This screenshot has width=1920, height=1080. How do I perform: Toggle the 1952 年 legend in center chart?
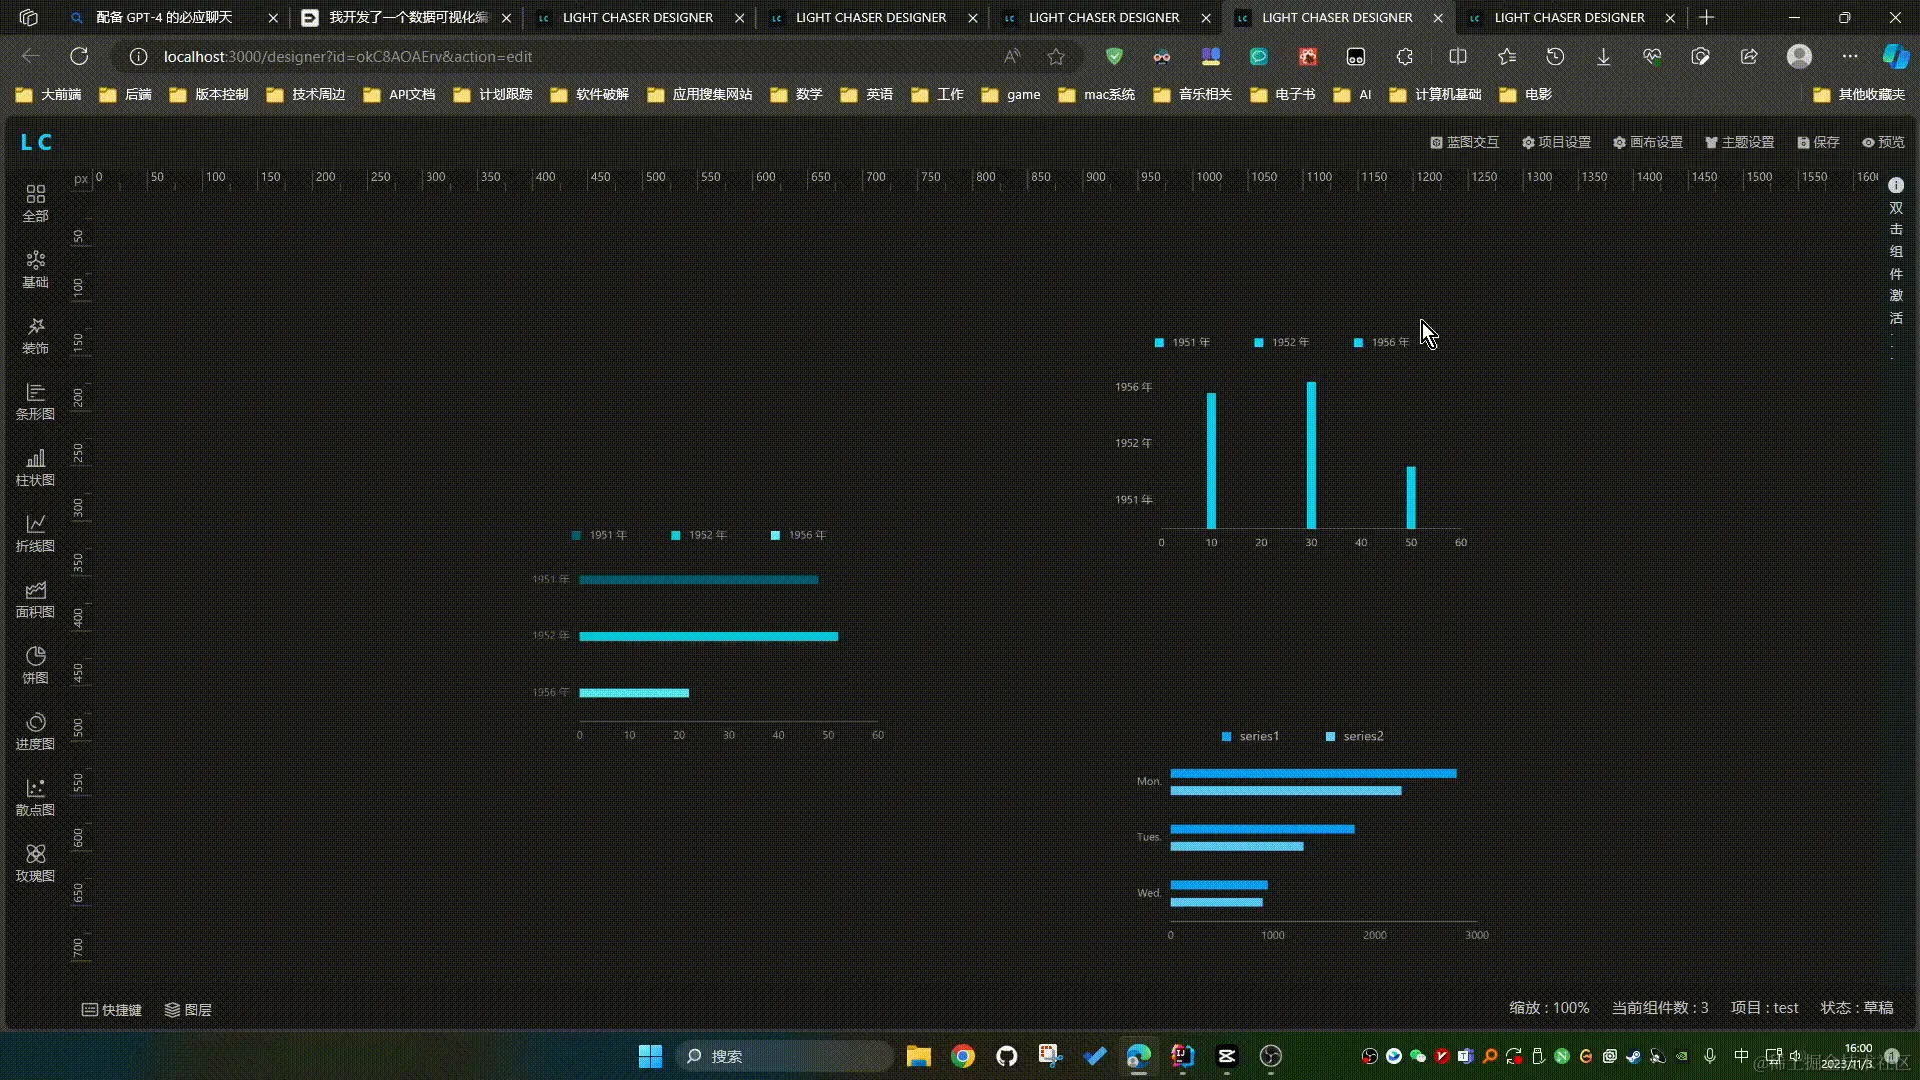tap(699, 535)
